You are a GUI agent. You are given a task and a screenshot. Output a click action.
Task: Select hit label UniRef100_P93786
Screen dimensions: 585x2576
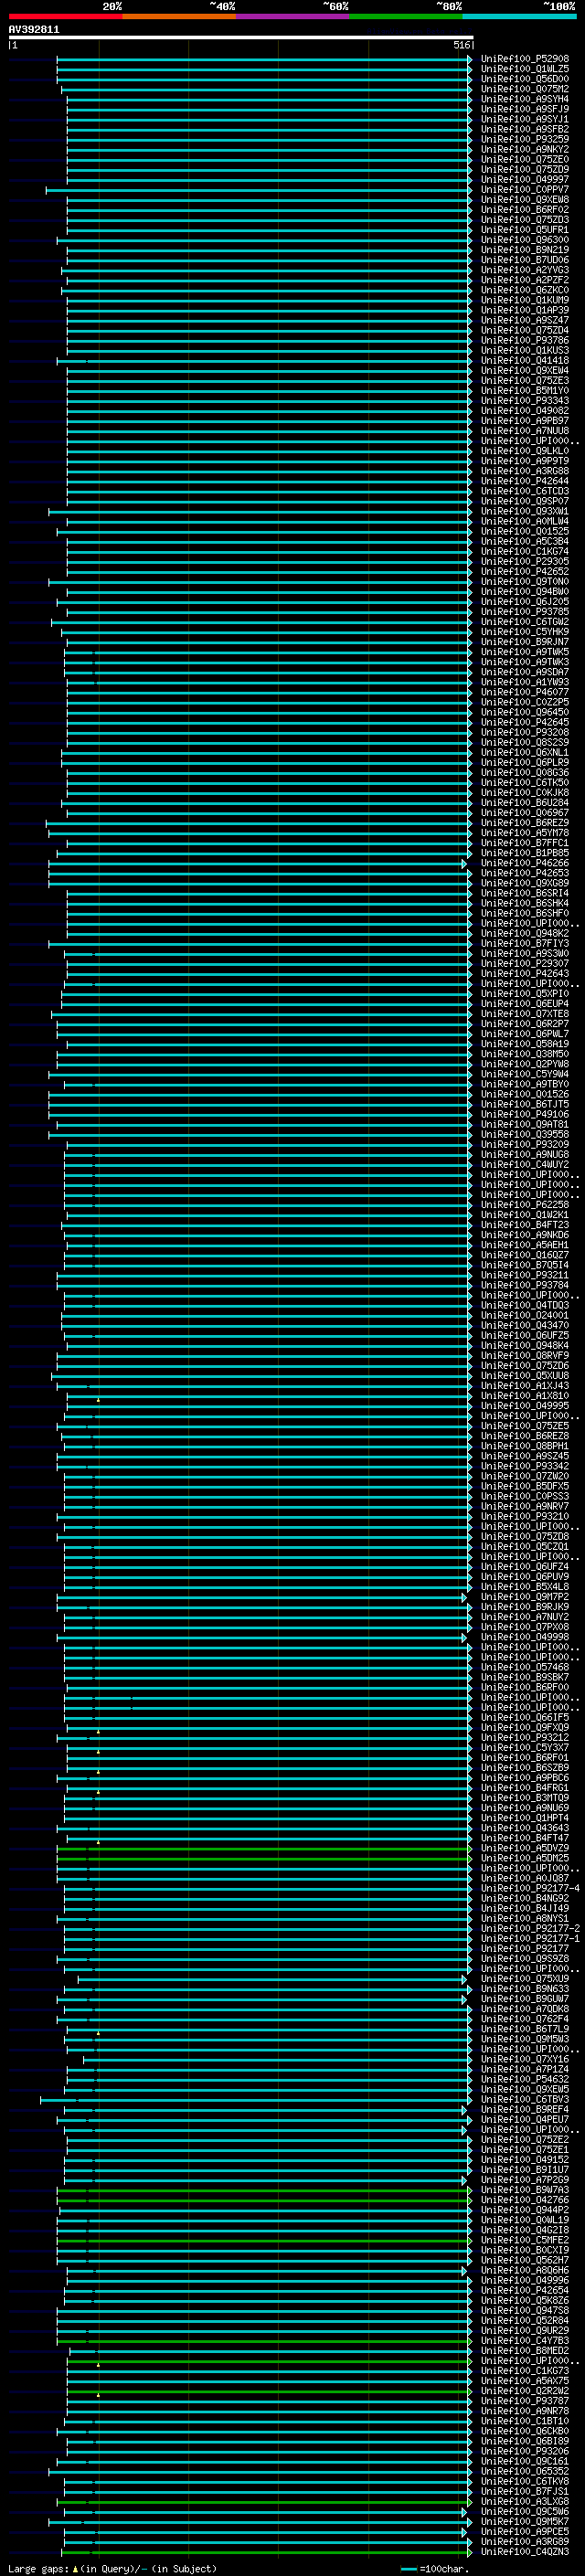tap(525, 341)
